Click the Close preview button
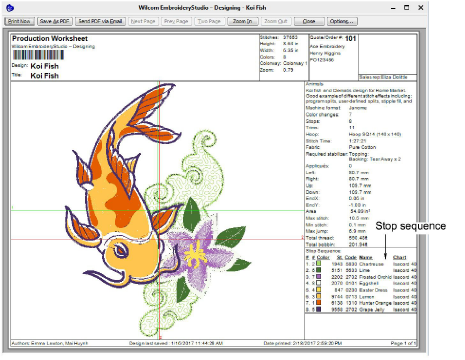This screenshot has width=465, height=360. [x=309, y=21]
